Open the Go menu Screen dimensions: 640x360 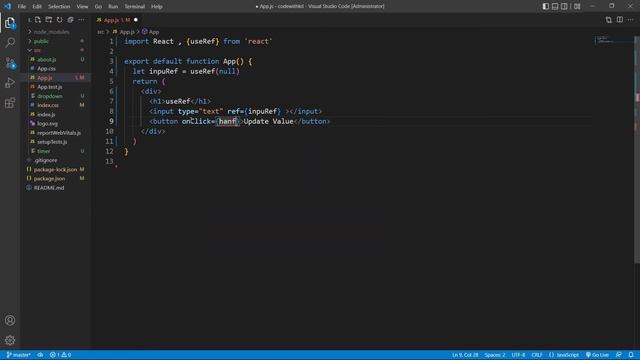[x=98, y=7]
